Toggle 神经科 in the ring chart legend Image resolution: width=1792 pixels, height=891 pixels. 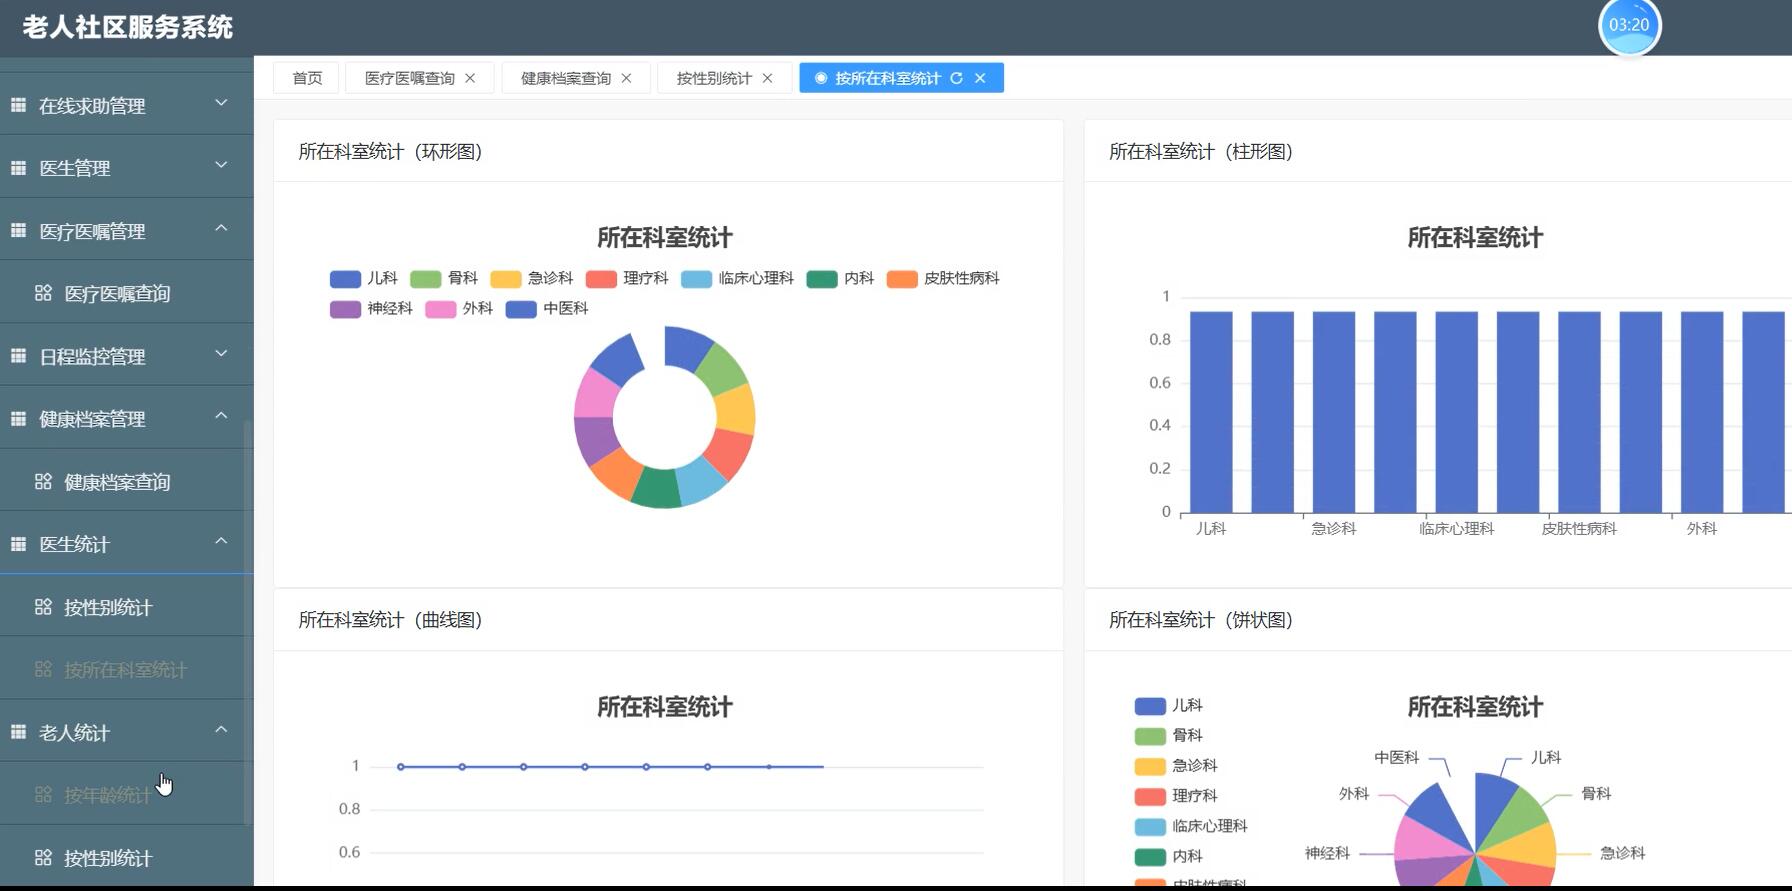372,309
